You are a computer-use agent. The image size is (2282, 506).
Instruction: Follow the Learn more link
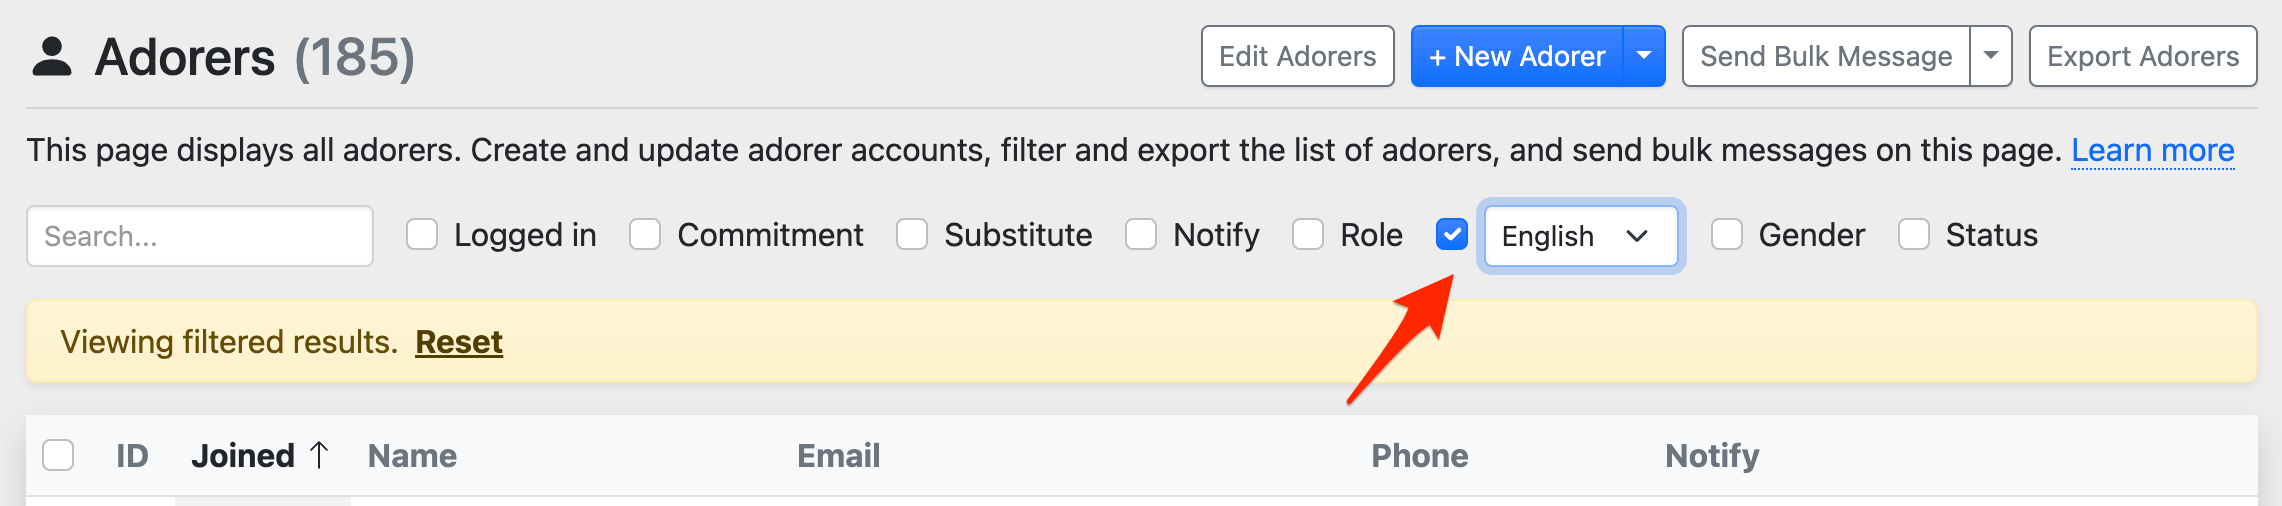(x=2152, y=150)
